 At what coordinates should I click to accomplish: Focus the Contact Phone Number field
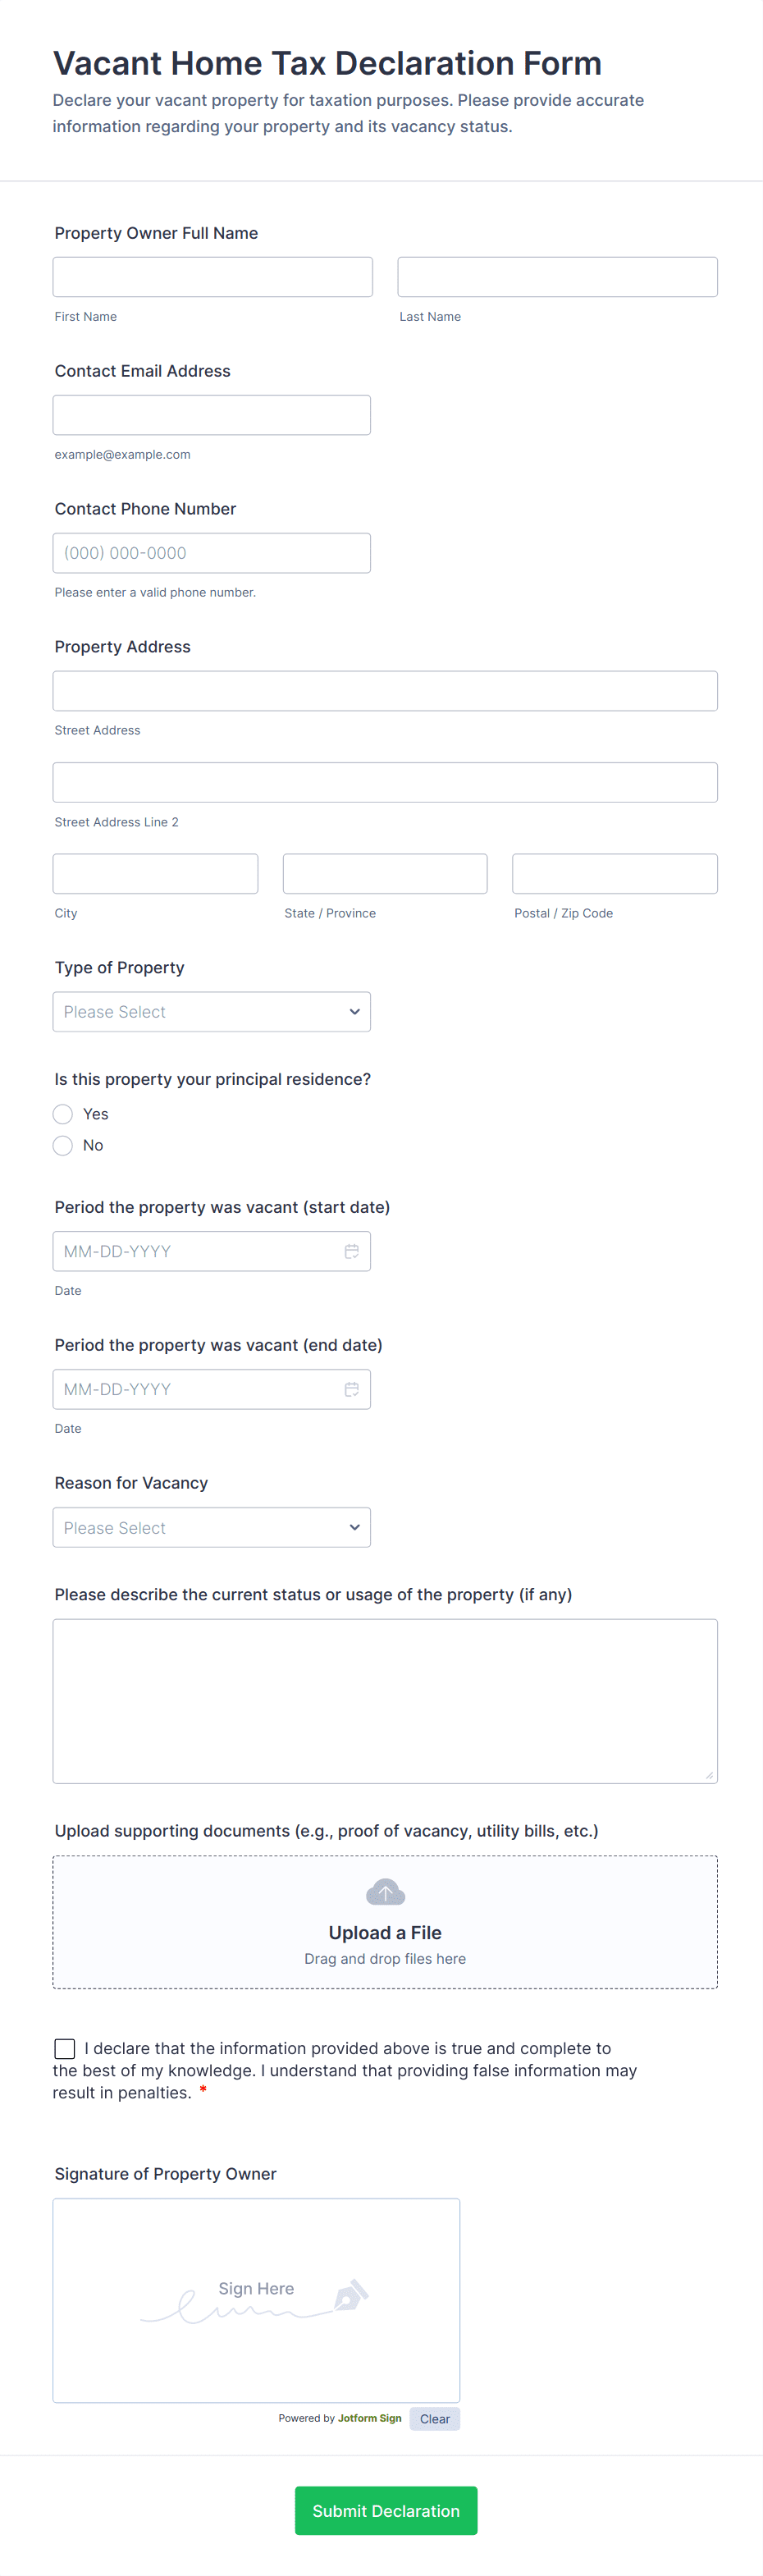pos(211,553)
